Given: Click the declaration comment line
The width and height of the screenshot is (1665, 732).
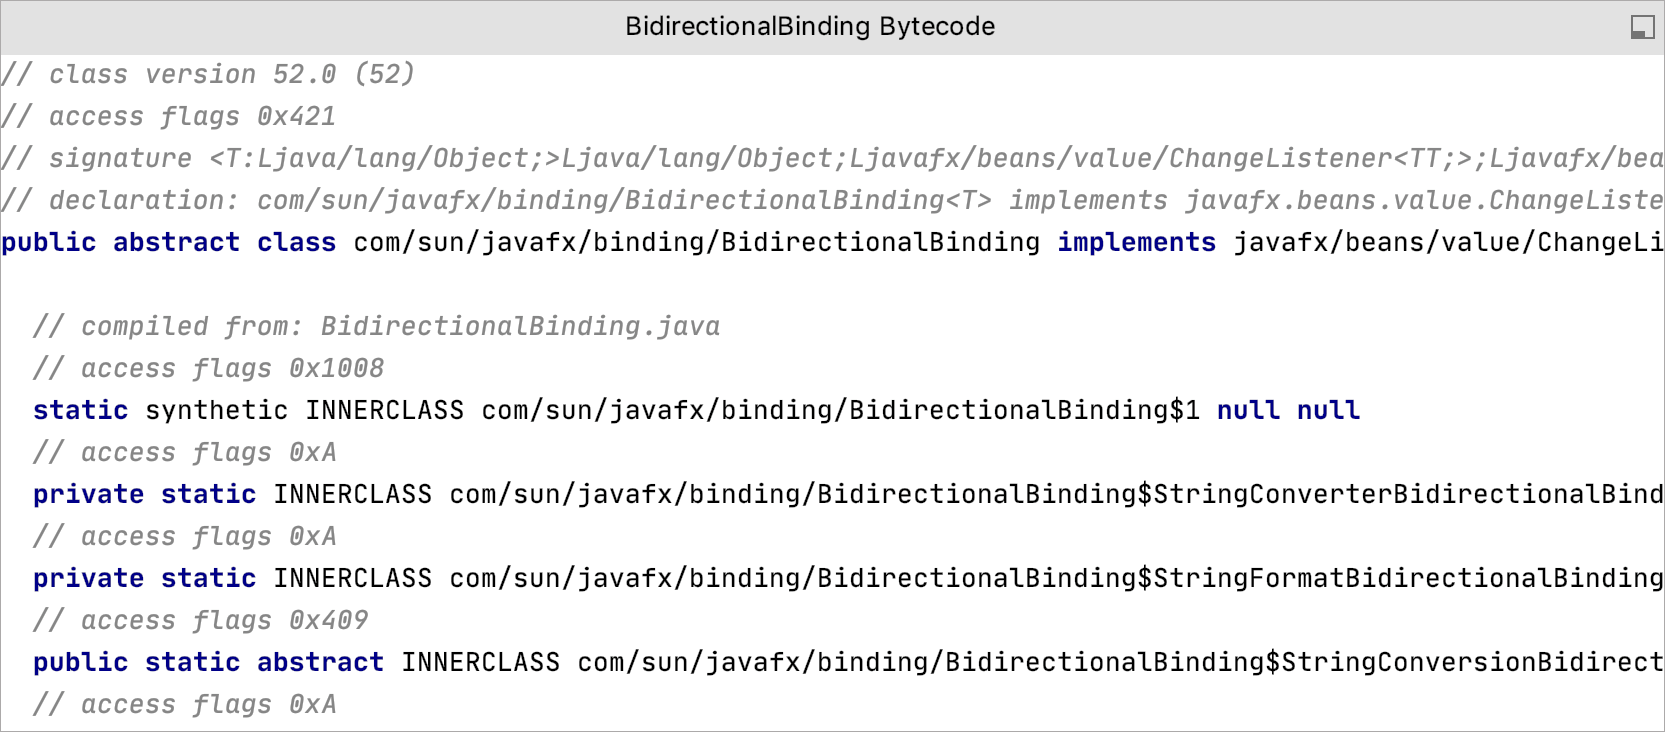Looking at the screenshot, I should [832, 201].
